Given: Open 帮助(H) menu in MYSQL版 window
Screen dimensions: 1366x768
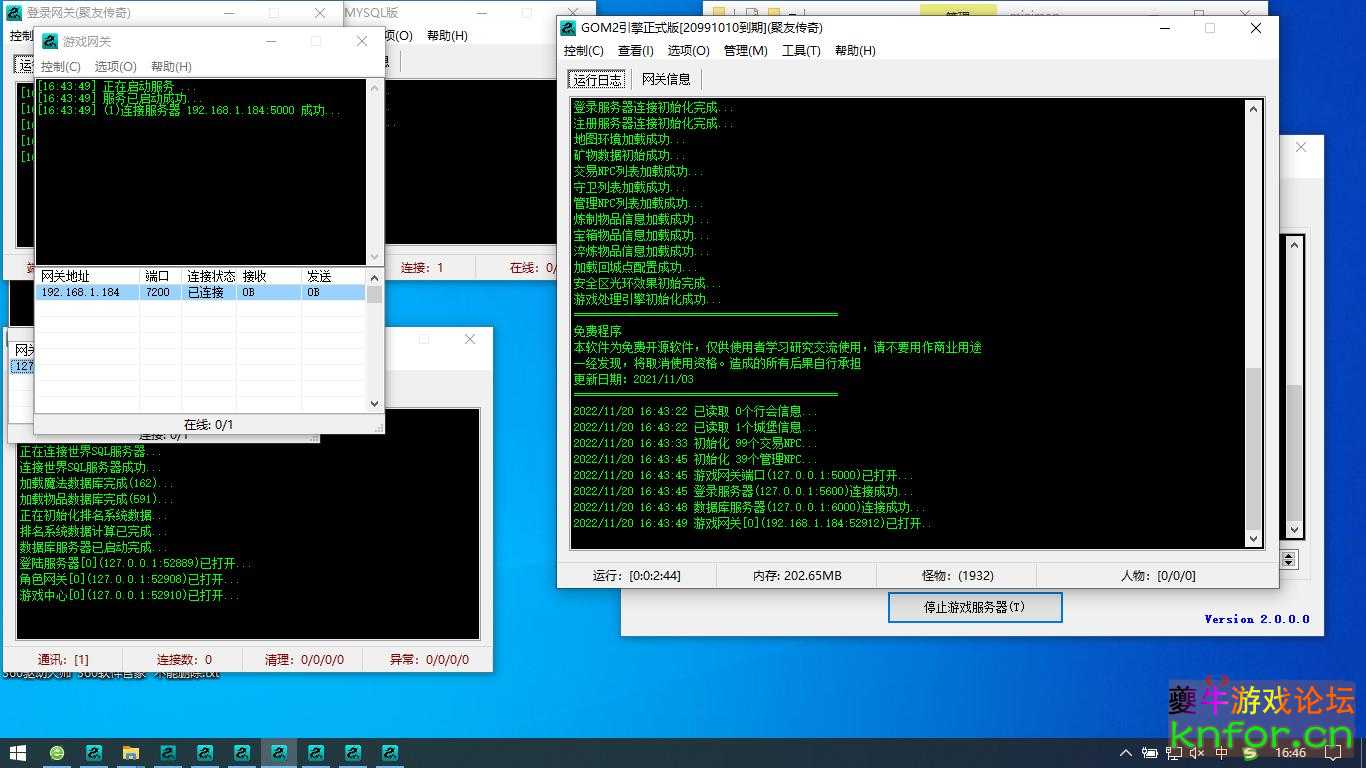Looking at the screenshot, I should [447, 35].
